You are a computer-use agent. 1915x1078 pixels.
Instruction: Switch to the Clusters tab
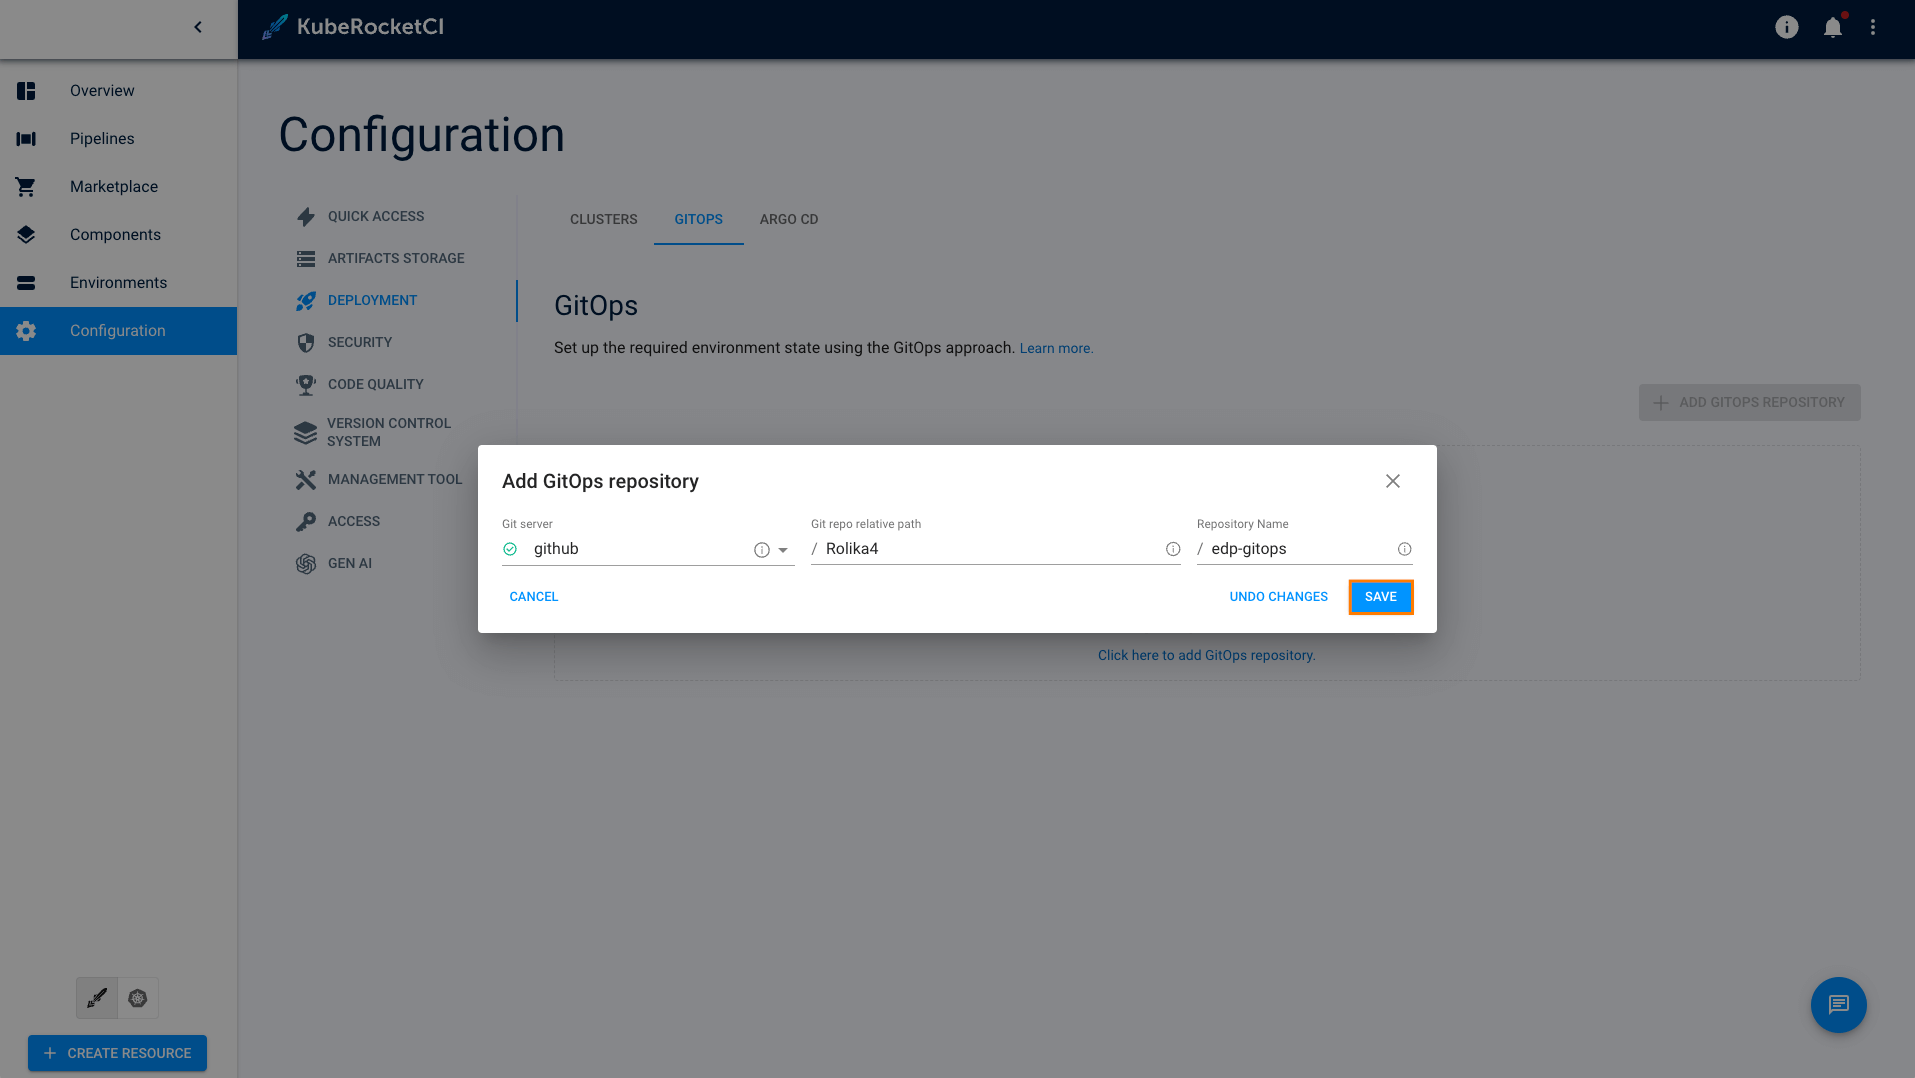603,219
